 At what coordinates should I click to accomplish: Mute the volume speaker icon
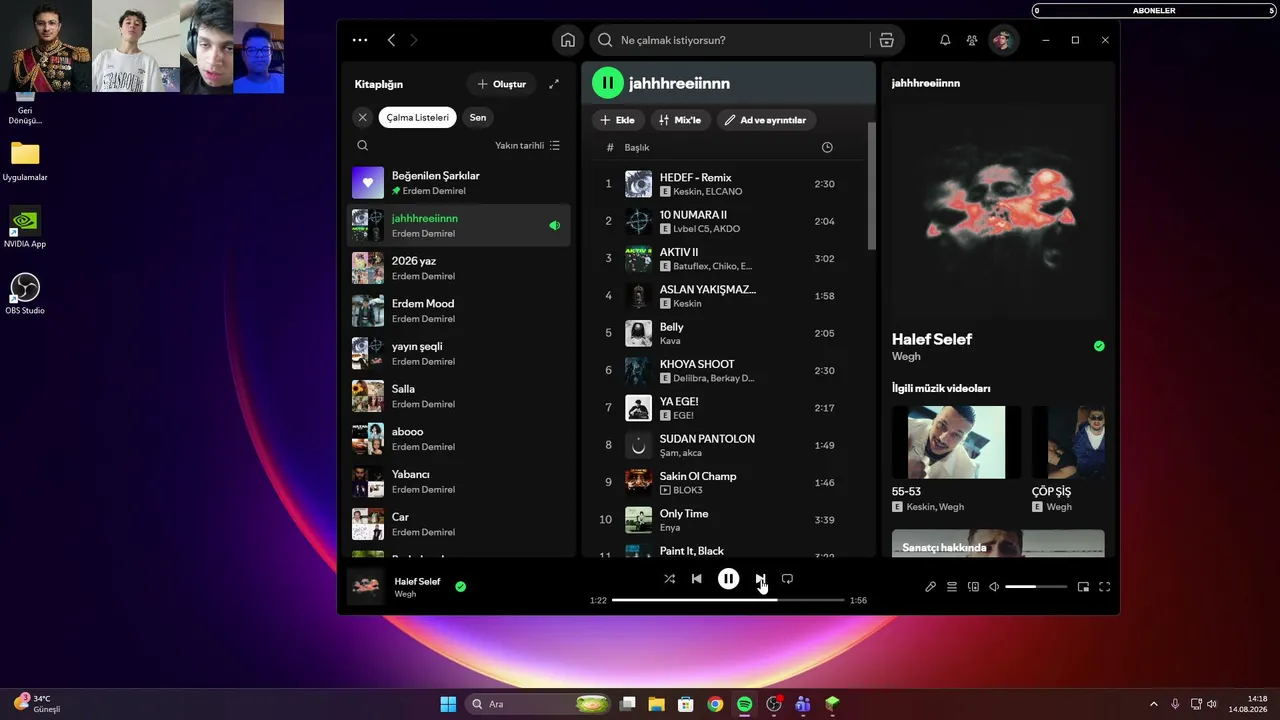994,587
